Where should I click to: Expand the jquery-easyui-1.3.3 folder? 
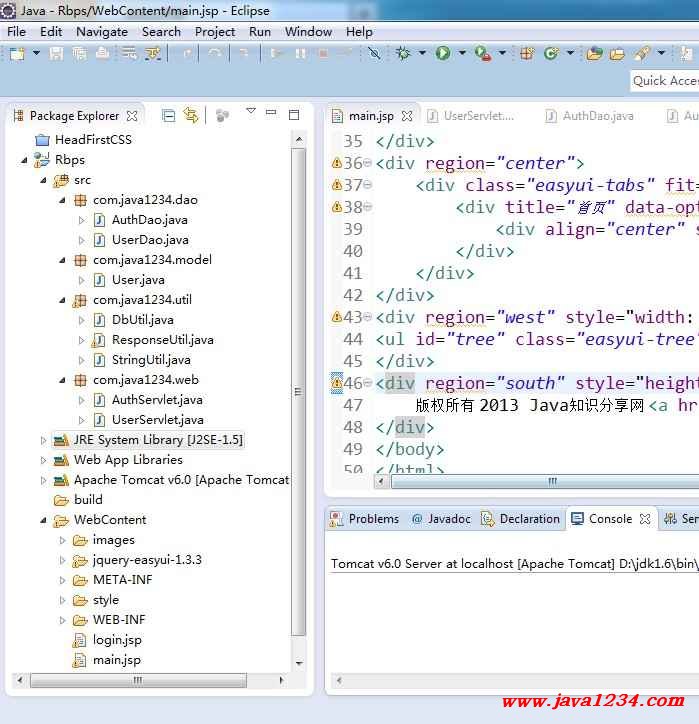62,560
